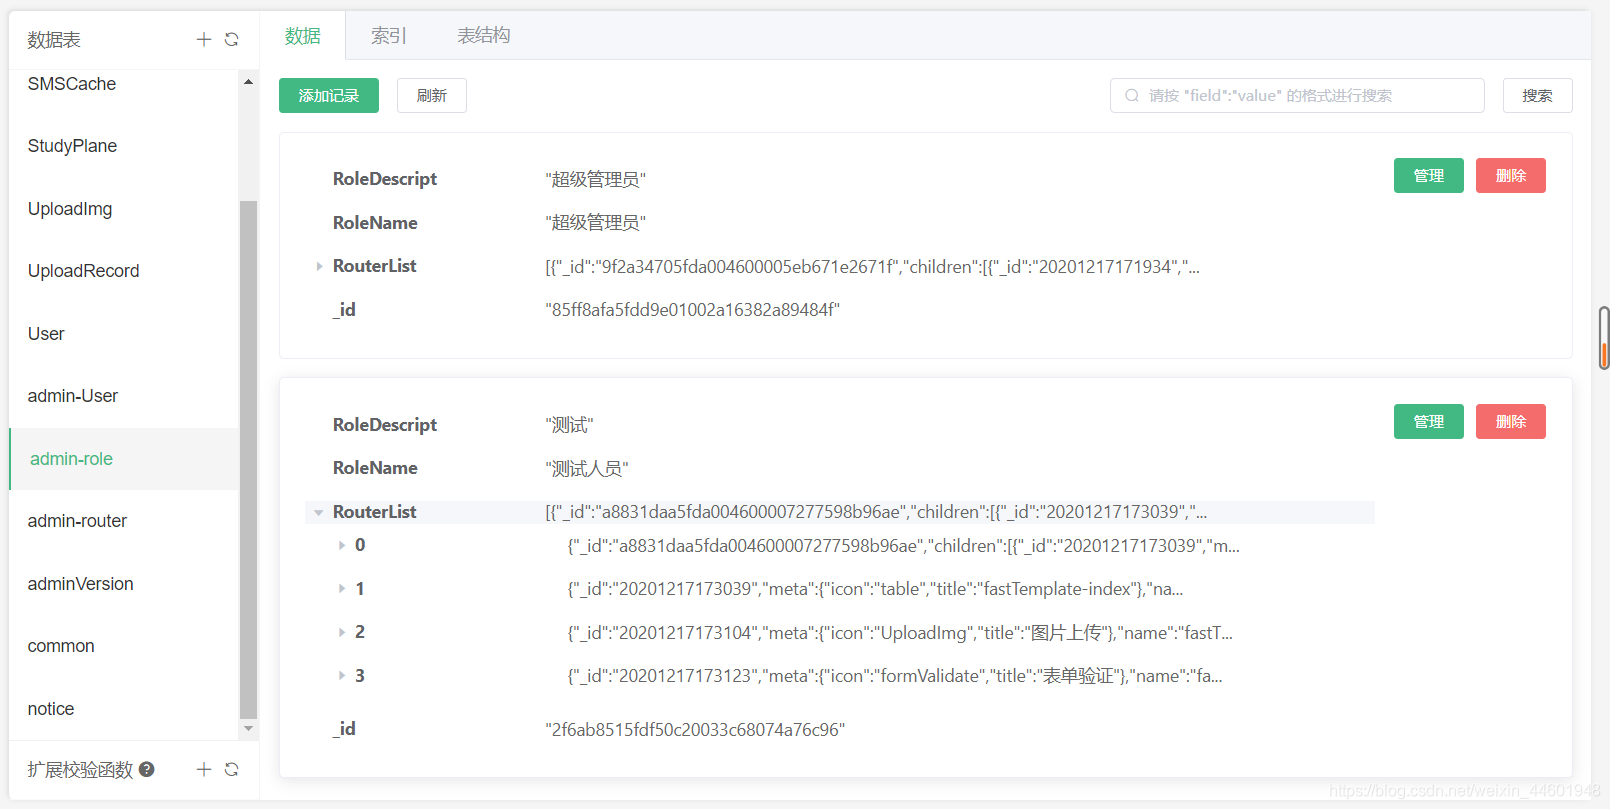Click the 数据表 panel heading
This screenshot has height=809, width=1610.
[x=54, y=40]
